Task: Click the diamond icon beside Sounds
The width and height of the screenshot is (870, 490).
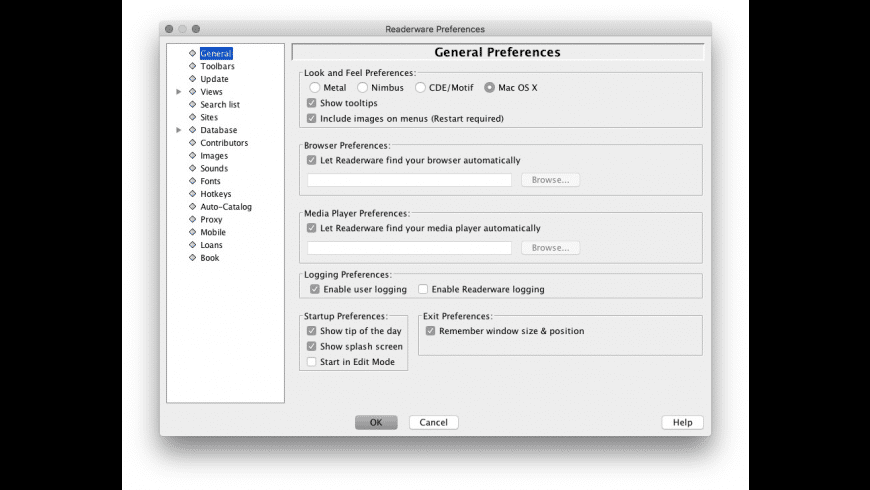Action: (x=193, y=168)
